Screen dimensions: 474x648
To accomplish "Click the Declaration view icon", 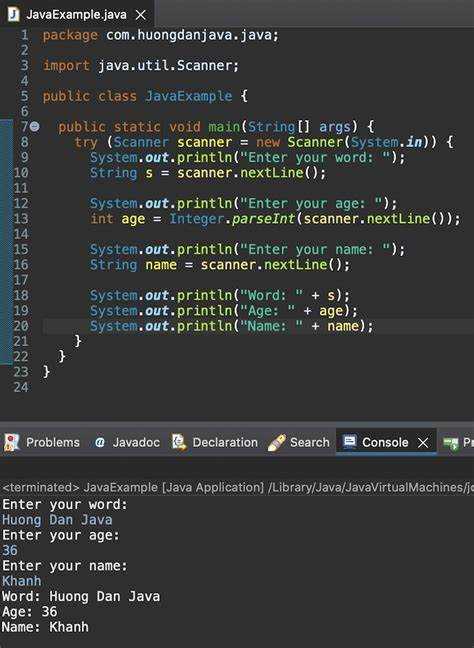I will (x=179, y=442).
